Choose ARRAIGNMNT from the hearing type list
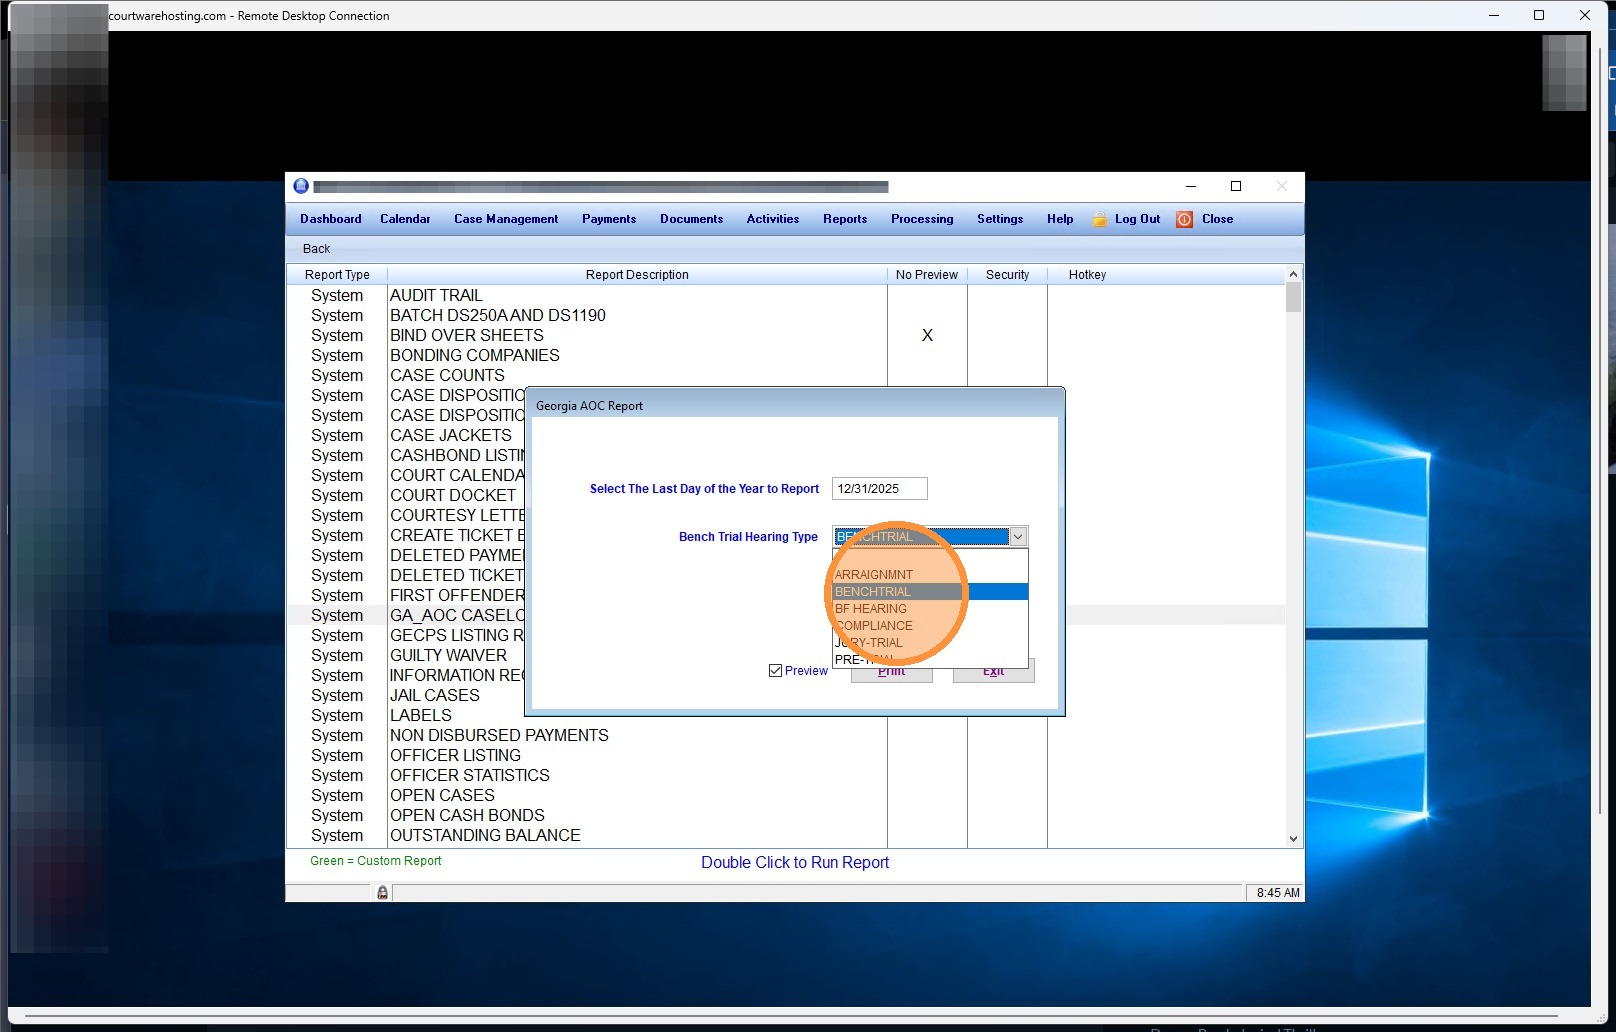 coord(930,575)
